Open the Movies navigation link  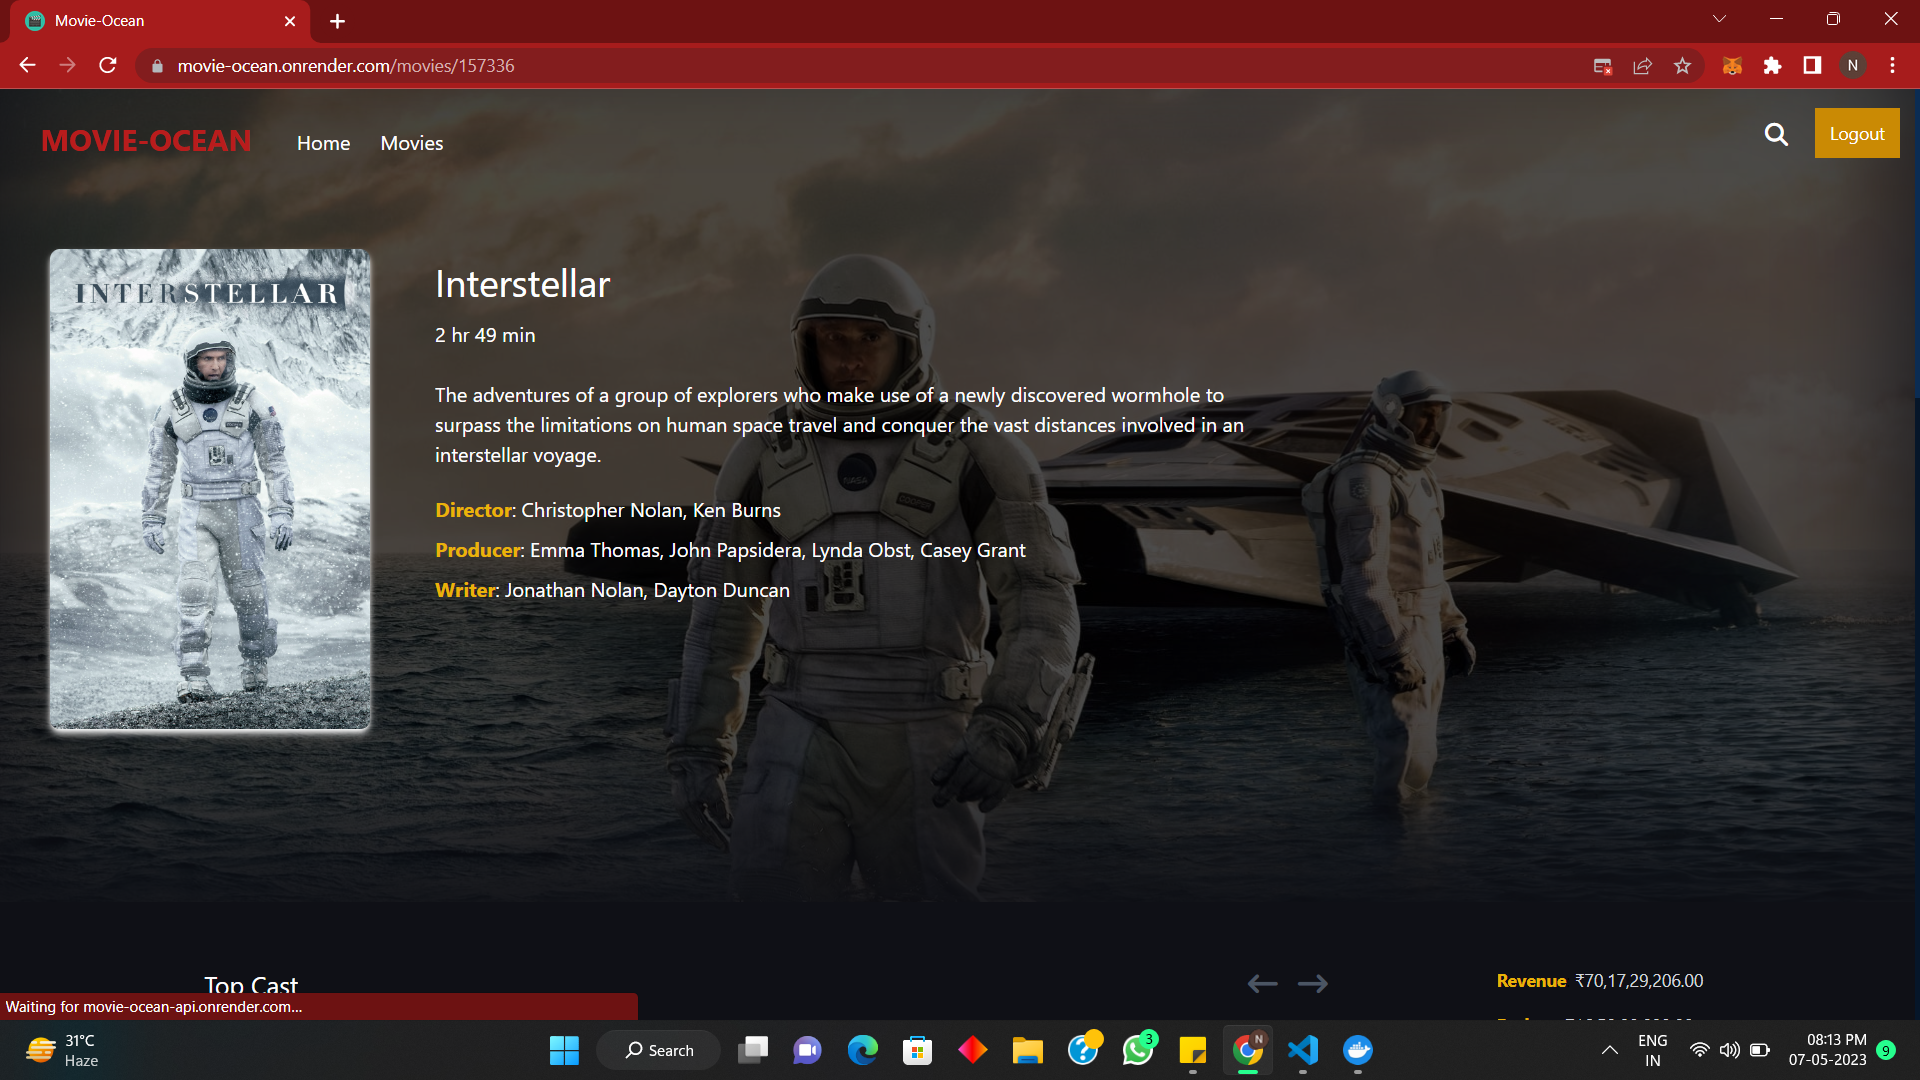(x=412, y=143)
